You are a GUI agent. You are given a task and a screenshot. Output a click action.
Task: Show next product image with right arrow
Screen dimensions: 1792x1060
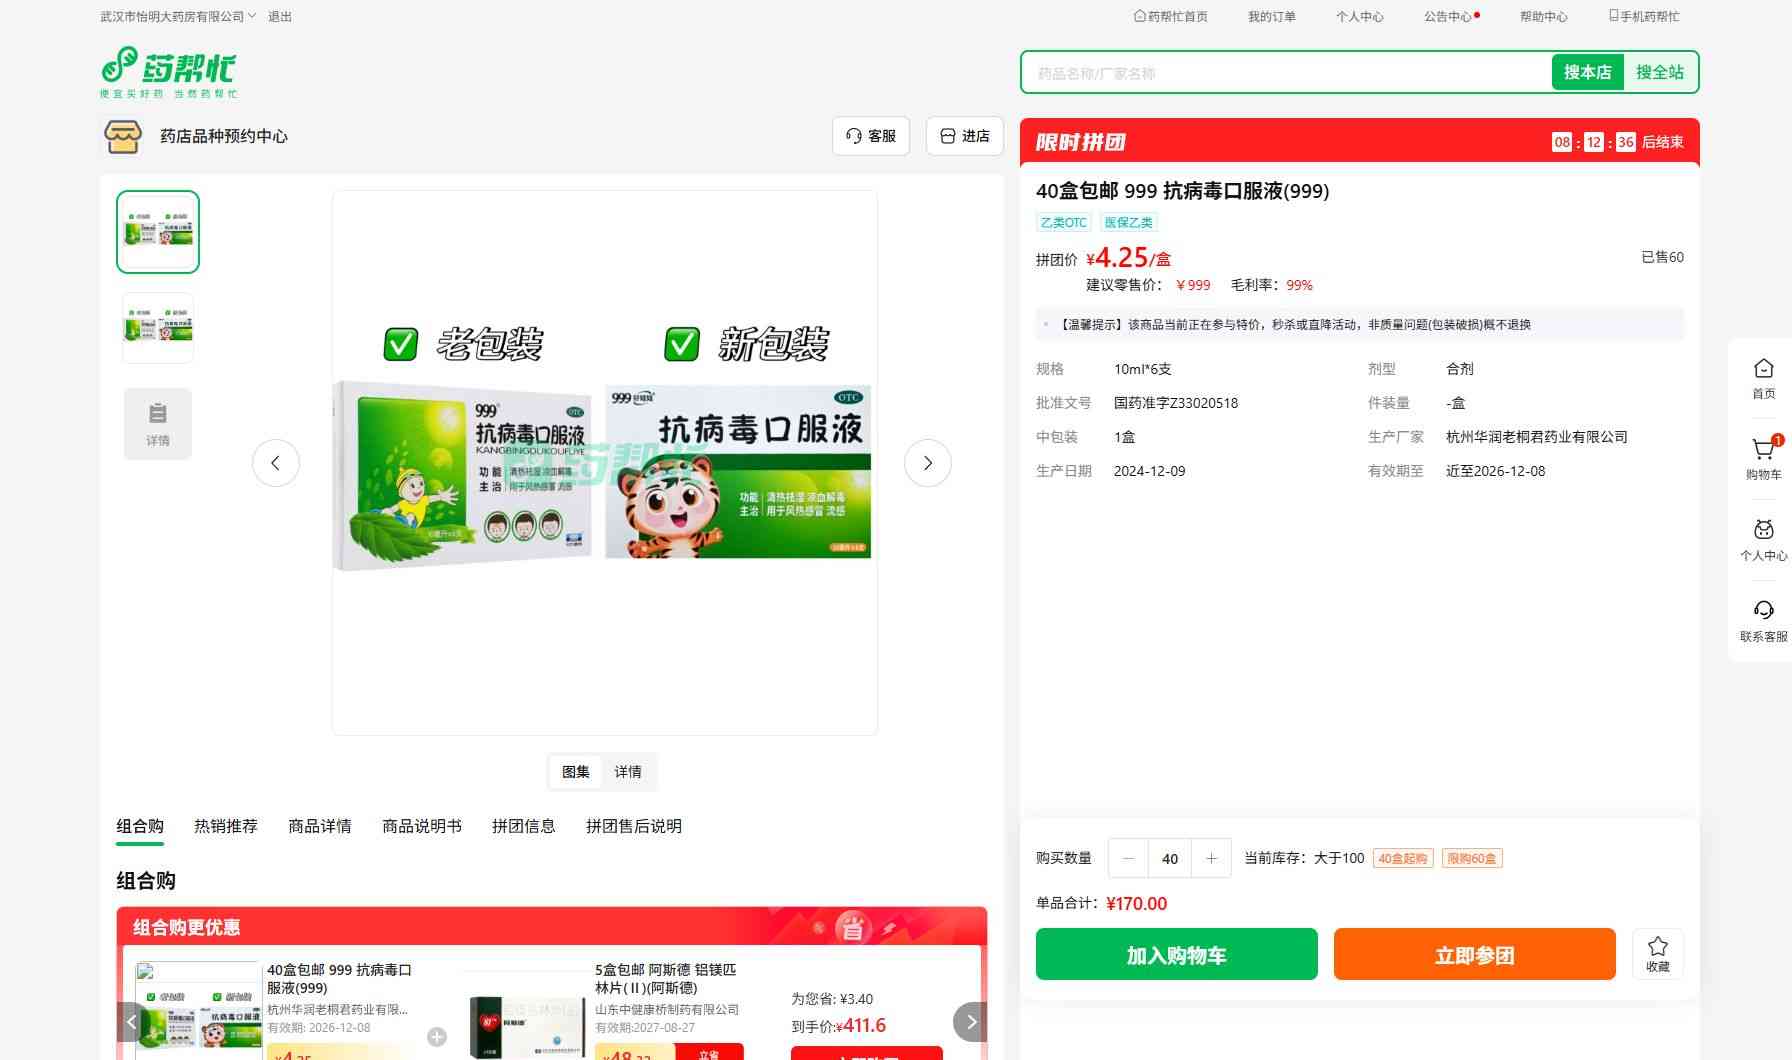point(927,463)
